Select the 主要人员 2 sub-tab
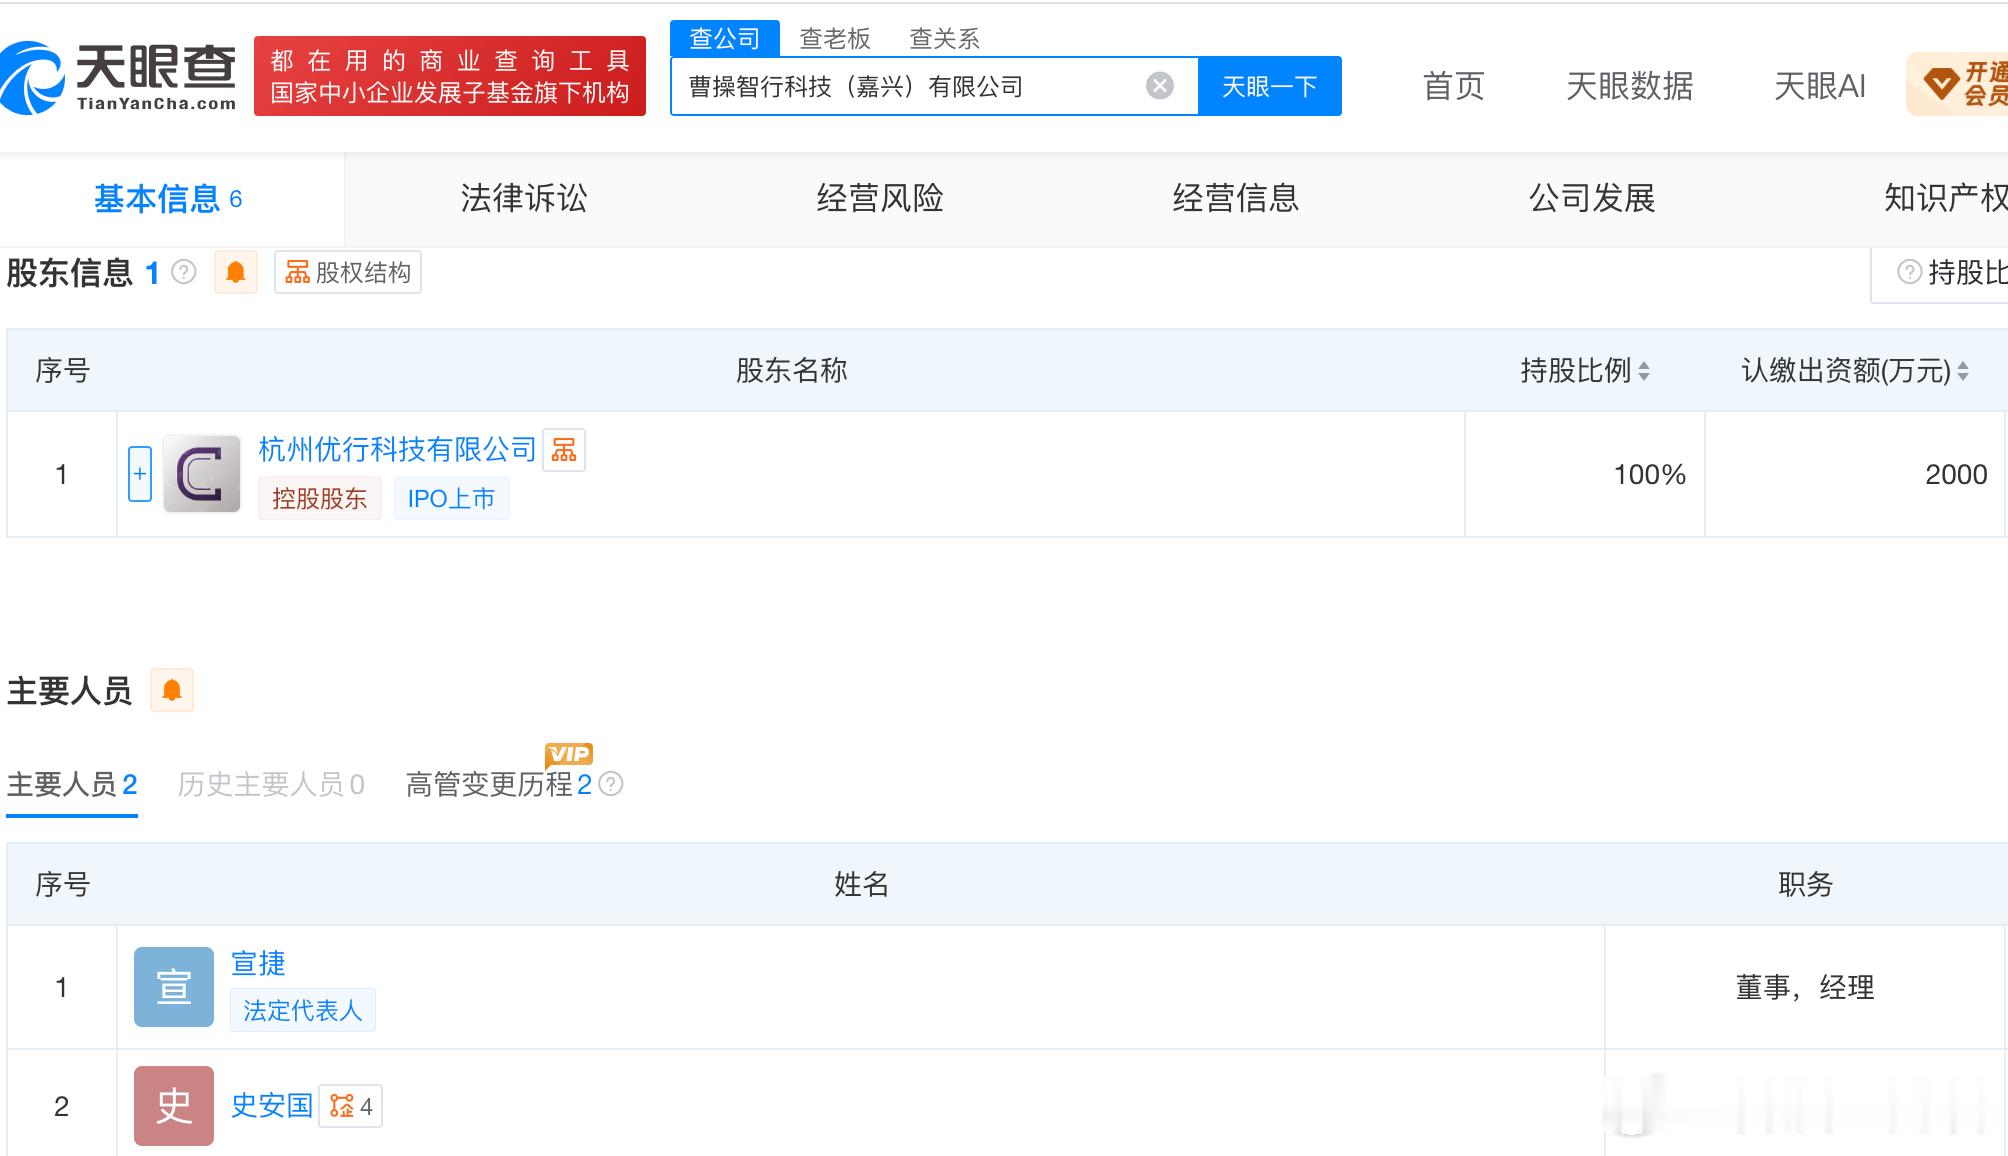Viewport: 2008px width, 1156px height. point(72,785)
